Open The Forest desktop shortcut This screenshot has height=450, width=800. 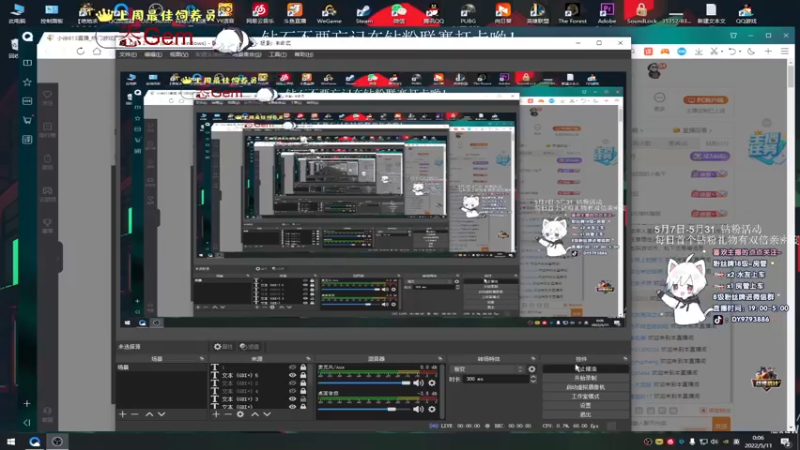572,13
